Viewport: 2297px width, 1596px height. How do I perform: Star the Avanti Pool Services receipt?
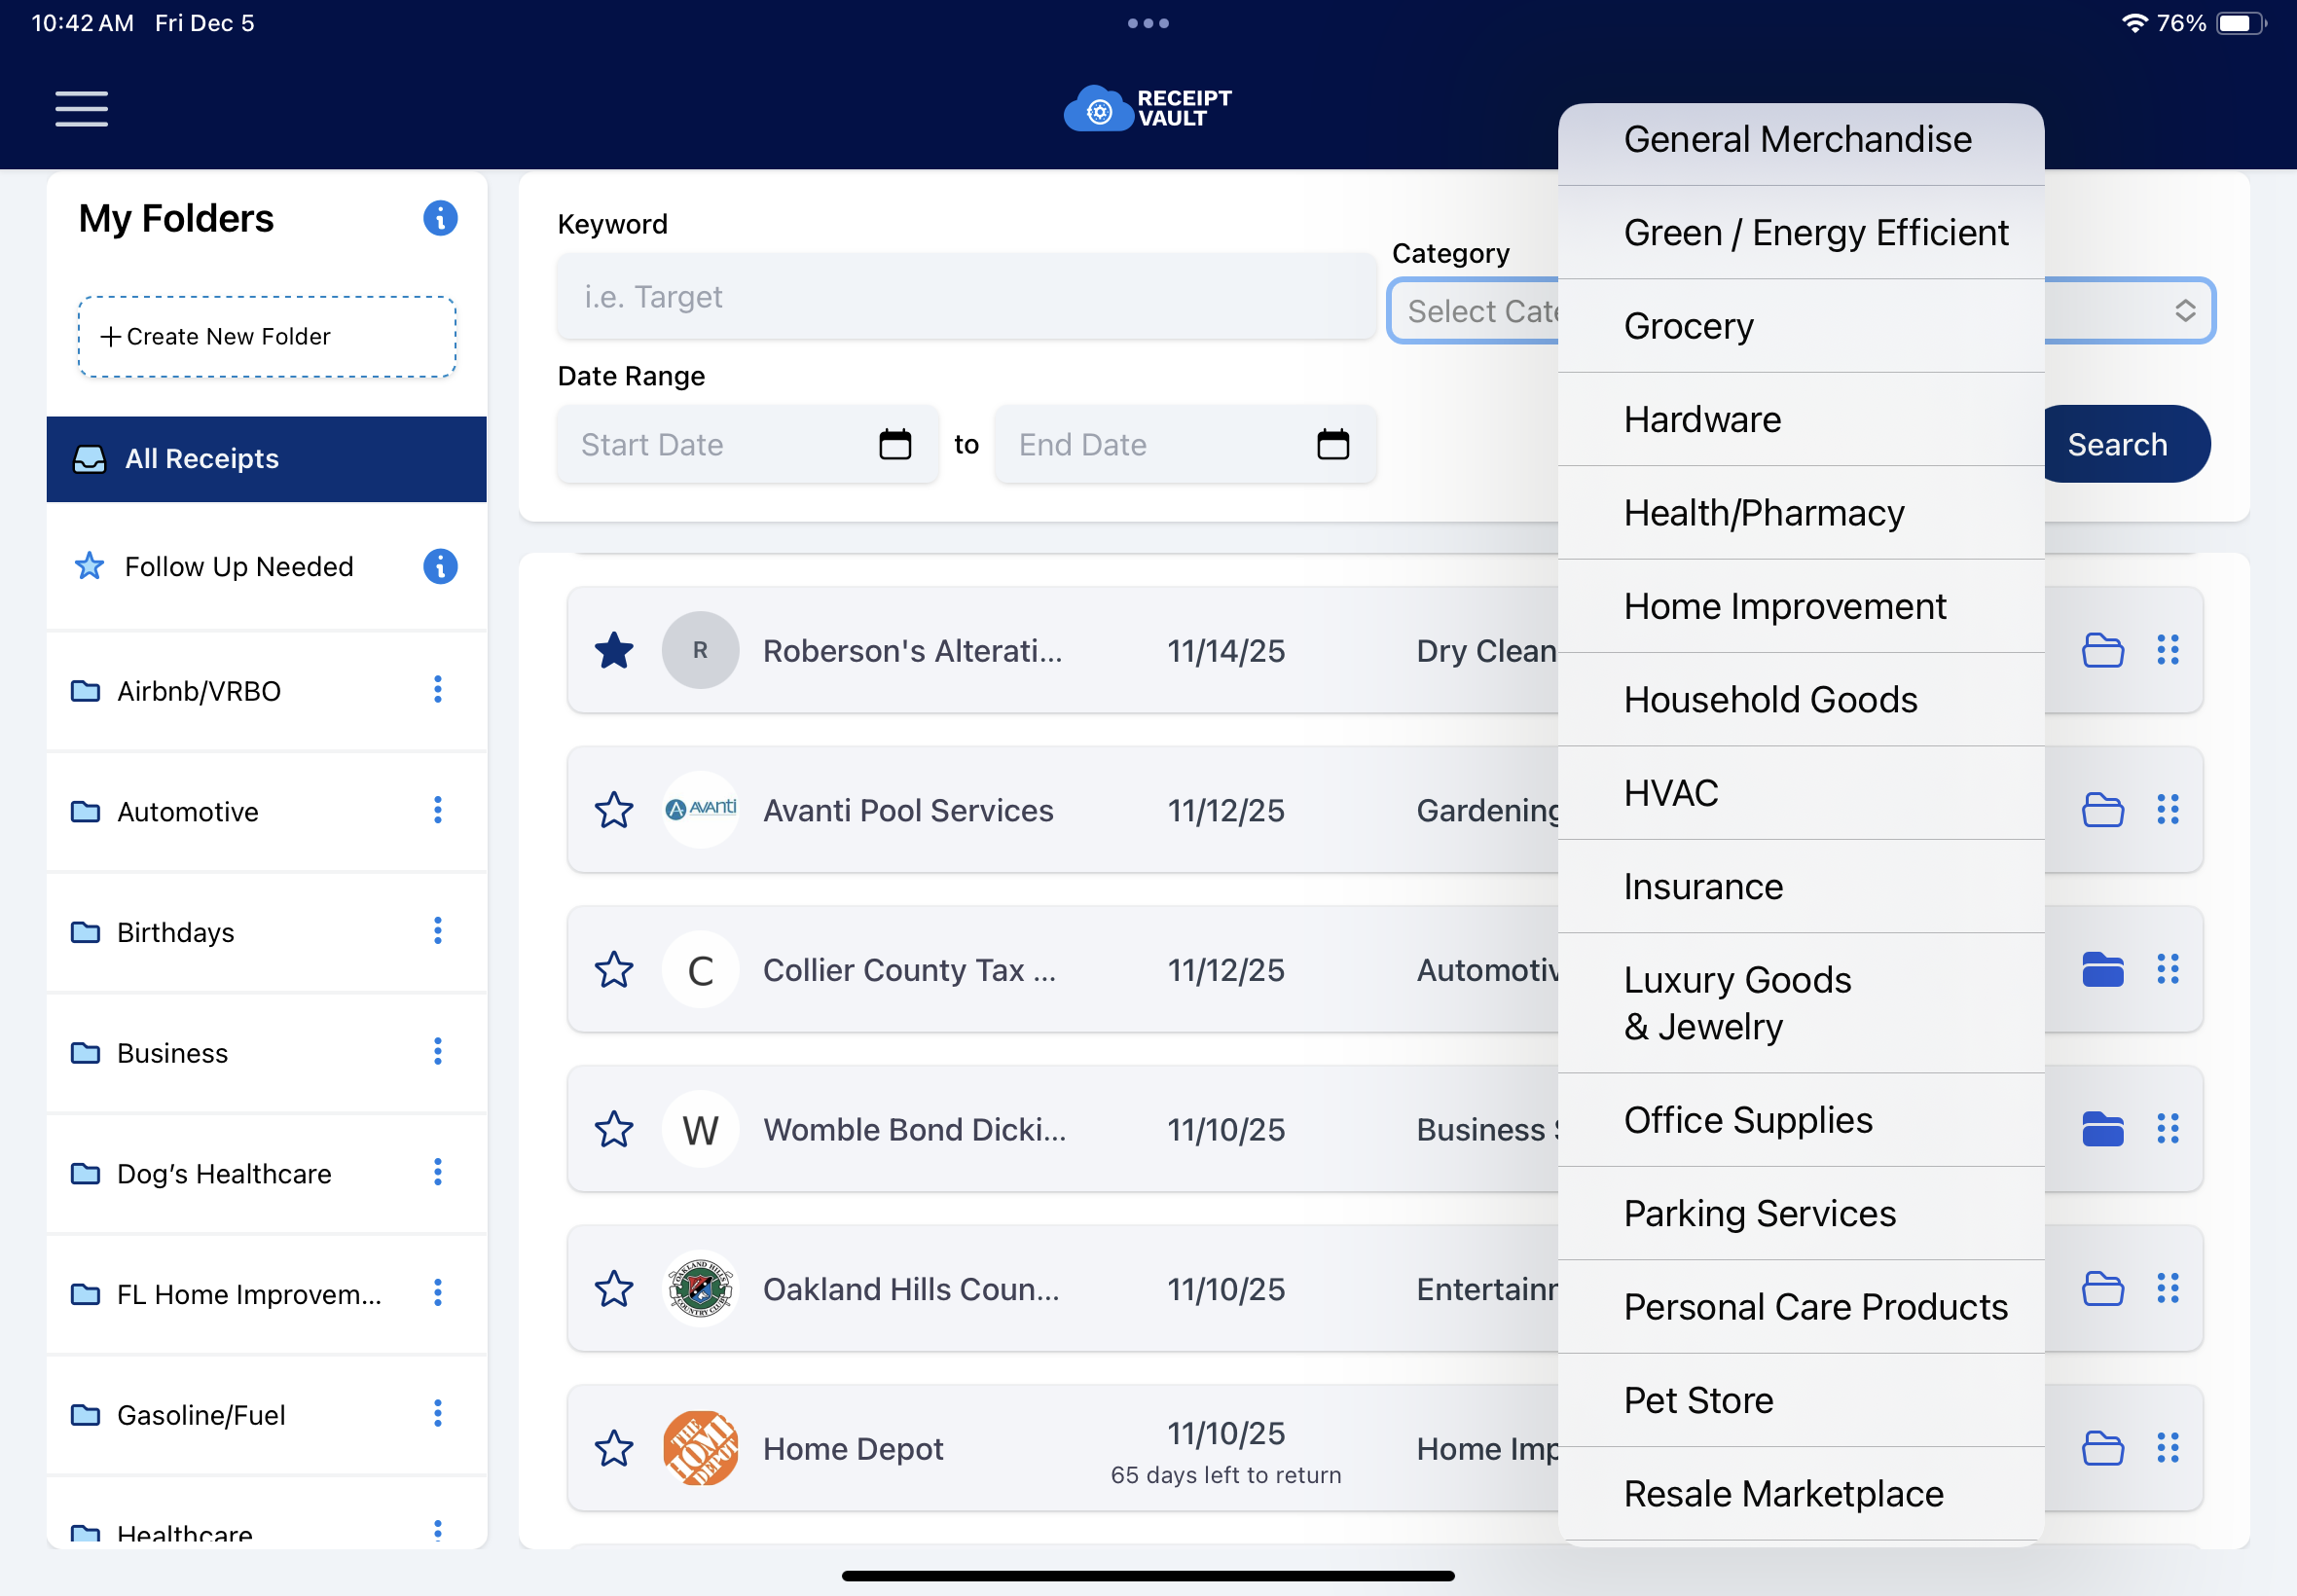point(614,810)
